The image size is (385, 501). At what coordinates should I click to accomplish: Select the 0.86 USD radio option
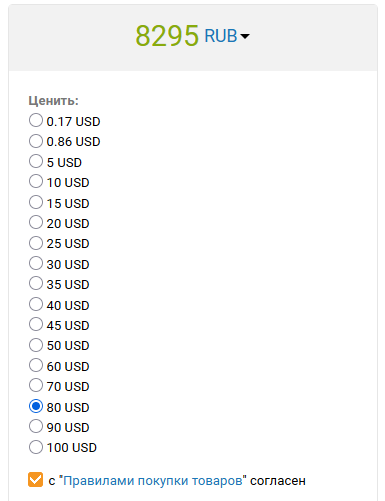click(36, 141)
